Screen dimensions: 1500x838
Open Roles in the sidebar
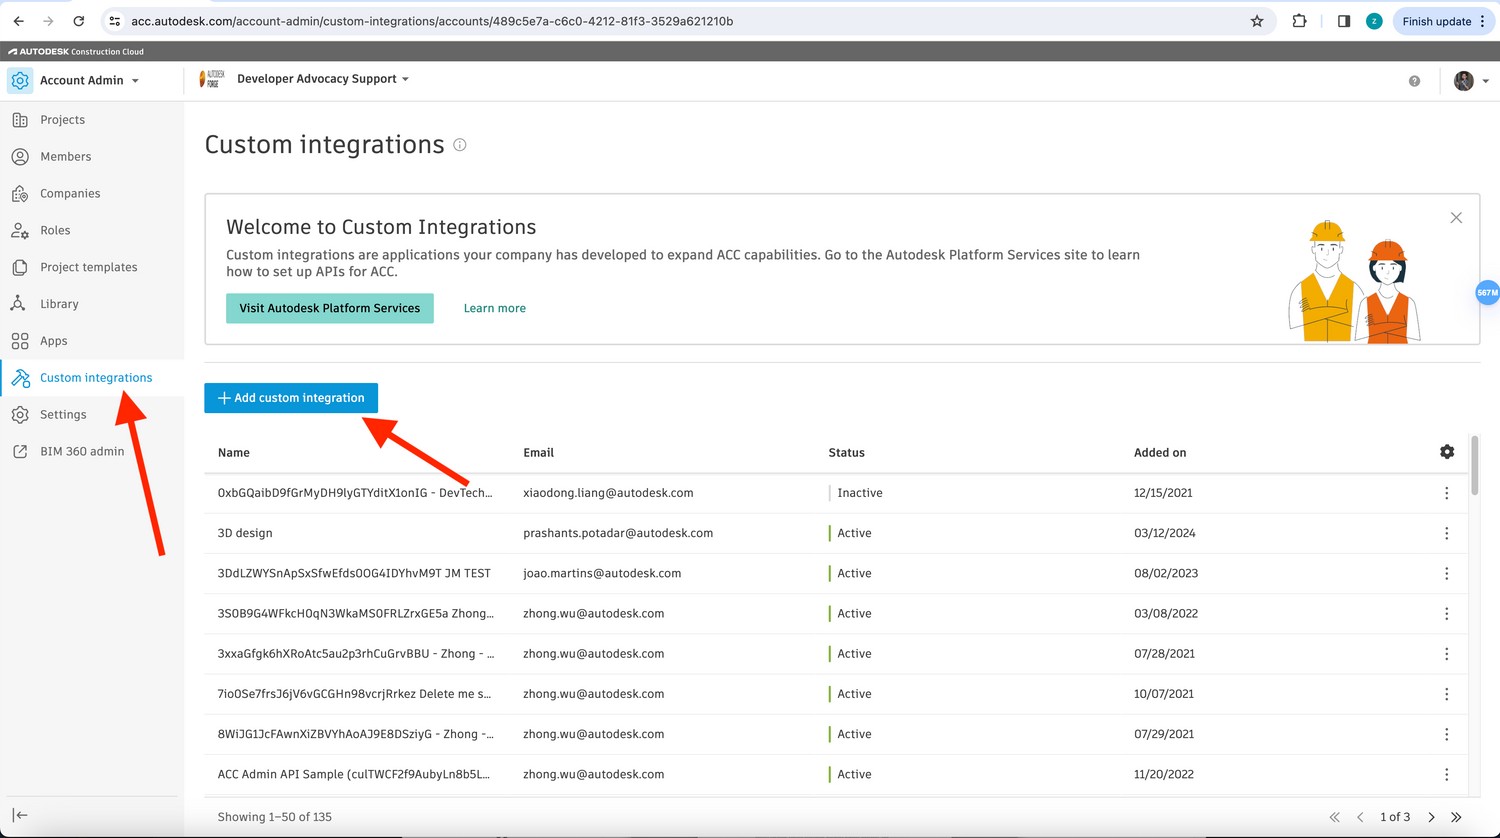(55, 231)
